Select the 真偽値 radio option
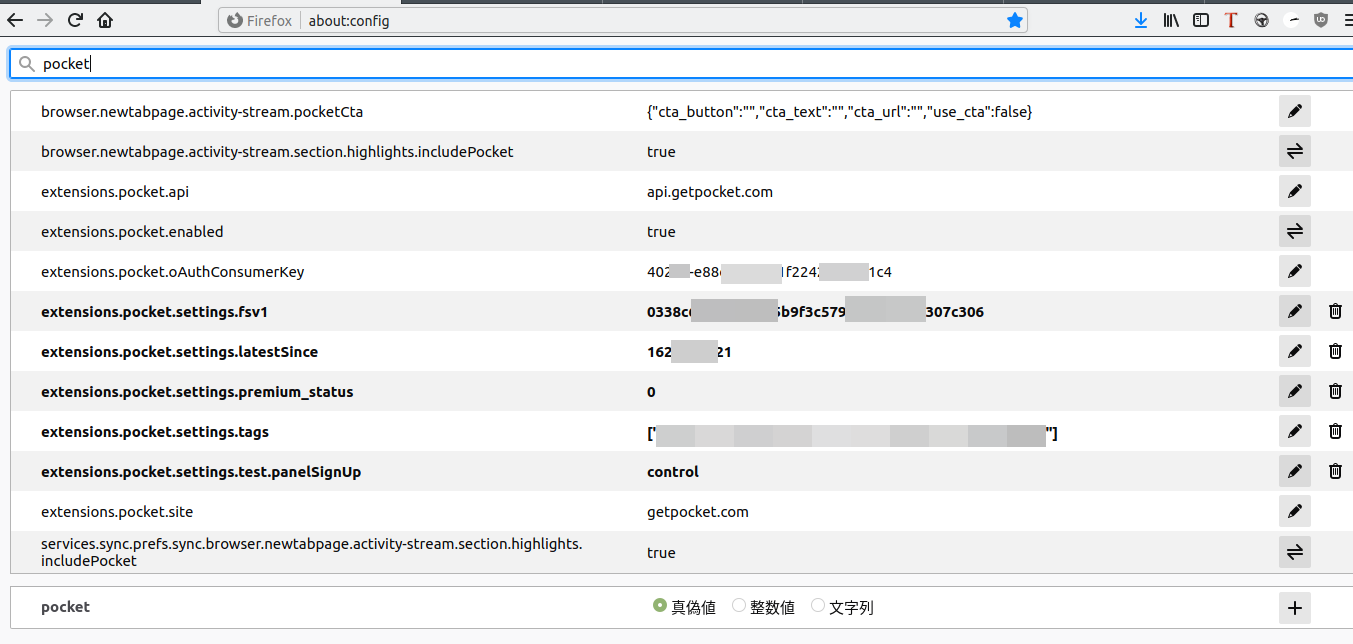The height and width of the screenshot is (644, 1353). (660, 605)
